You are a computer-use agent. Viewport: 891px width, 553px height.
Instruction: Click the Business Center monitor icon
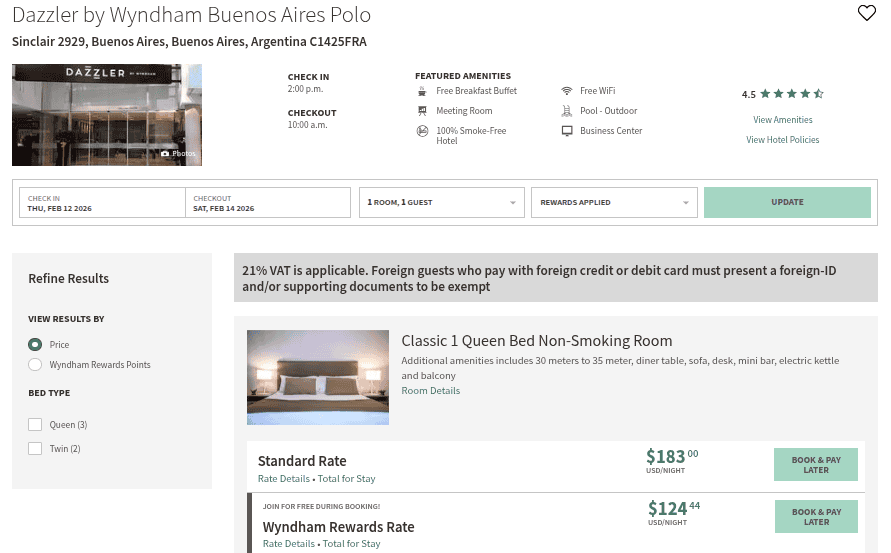coord(567,131)
